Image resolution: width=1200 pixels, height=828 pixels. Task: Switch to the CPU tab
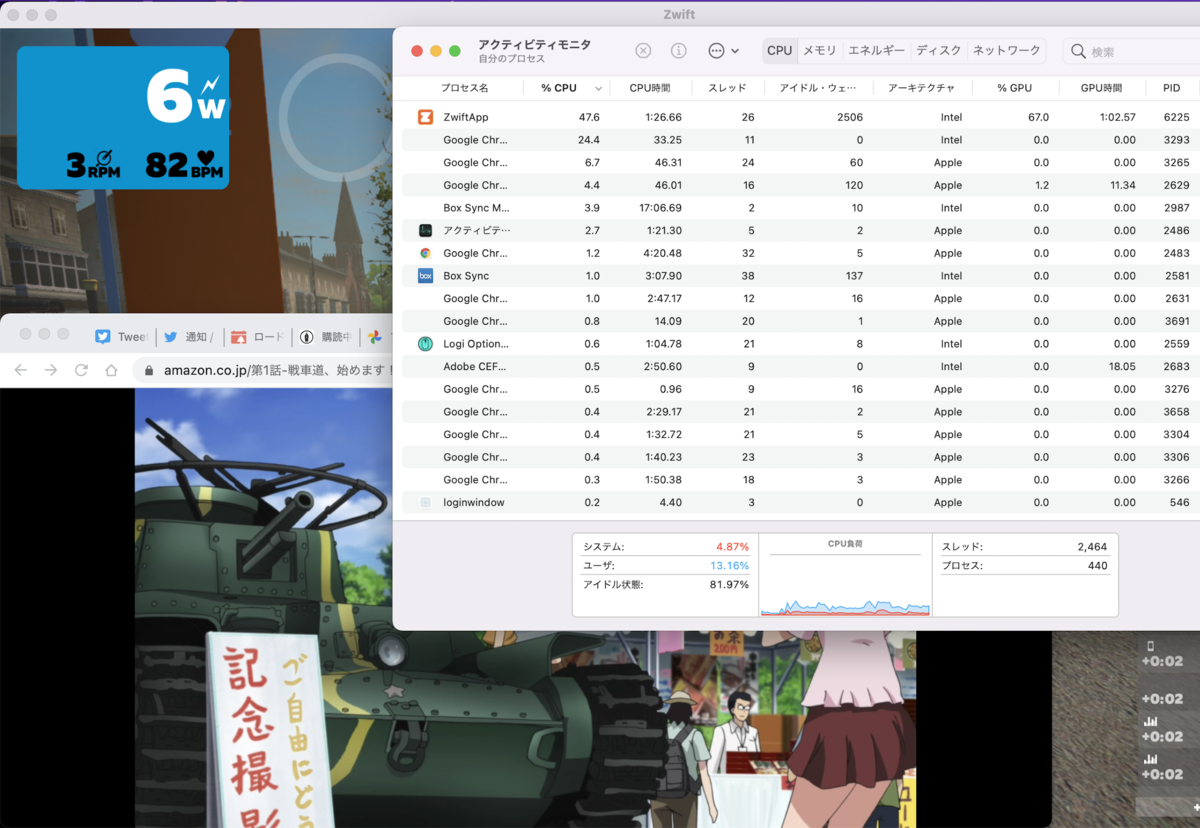(x=780, y=51)
